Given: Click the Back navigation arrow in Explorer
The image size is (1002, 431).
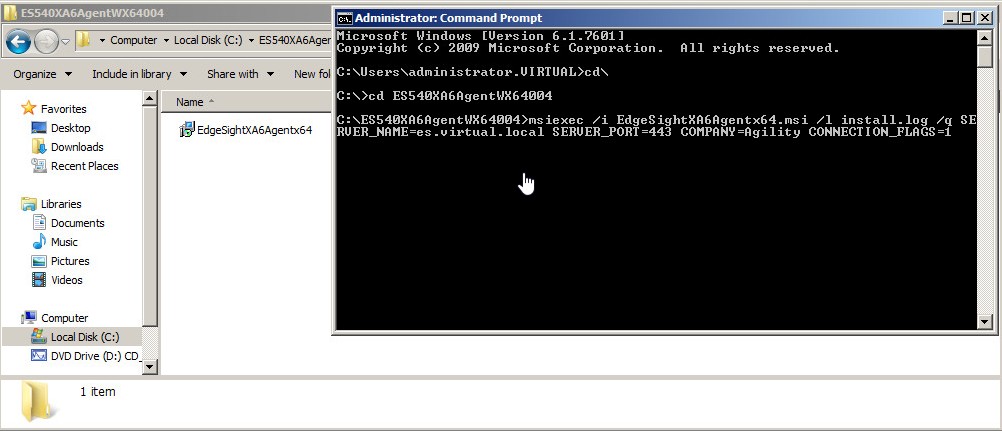Looking at the screenshot, I should pos(18,41).
